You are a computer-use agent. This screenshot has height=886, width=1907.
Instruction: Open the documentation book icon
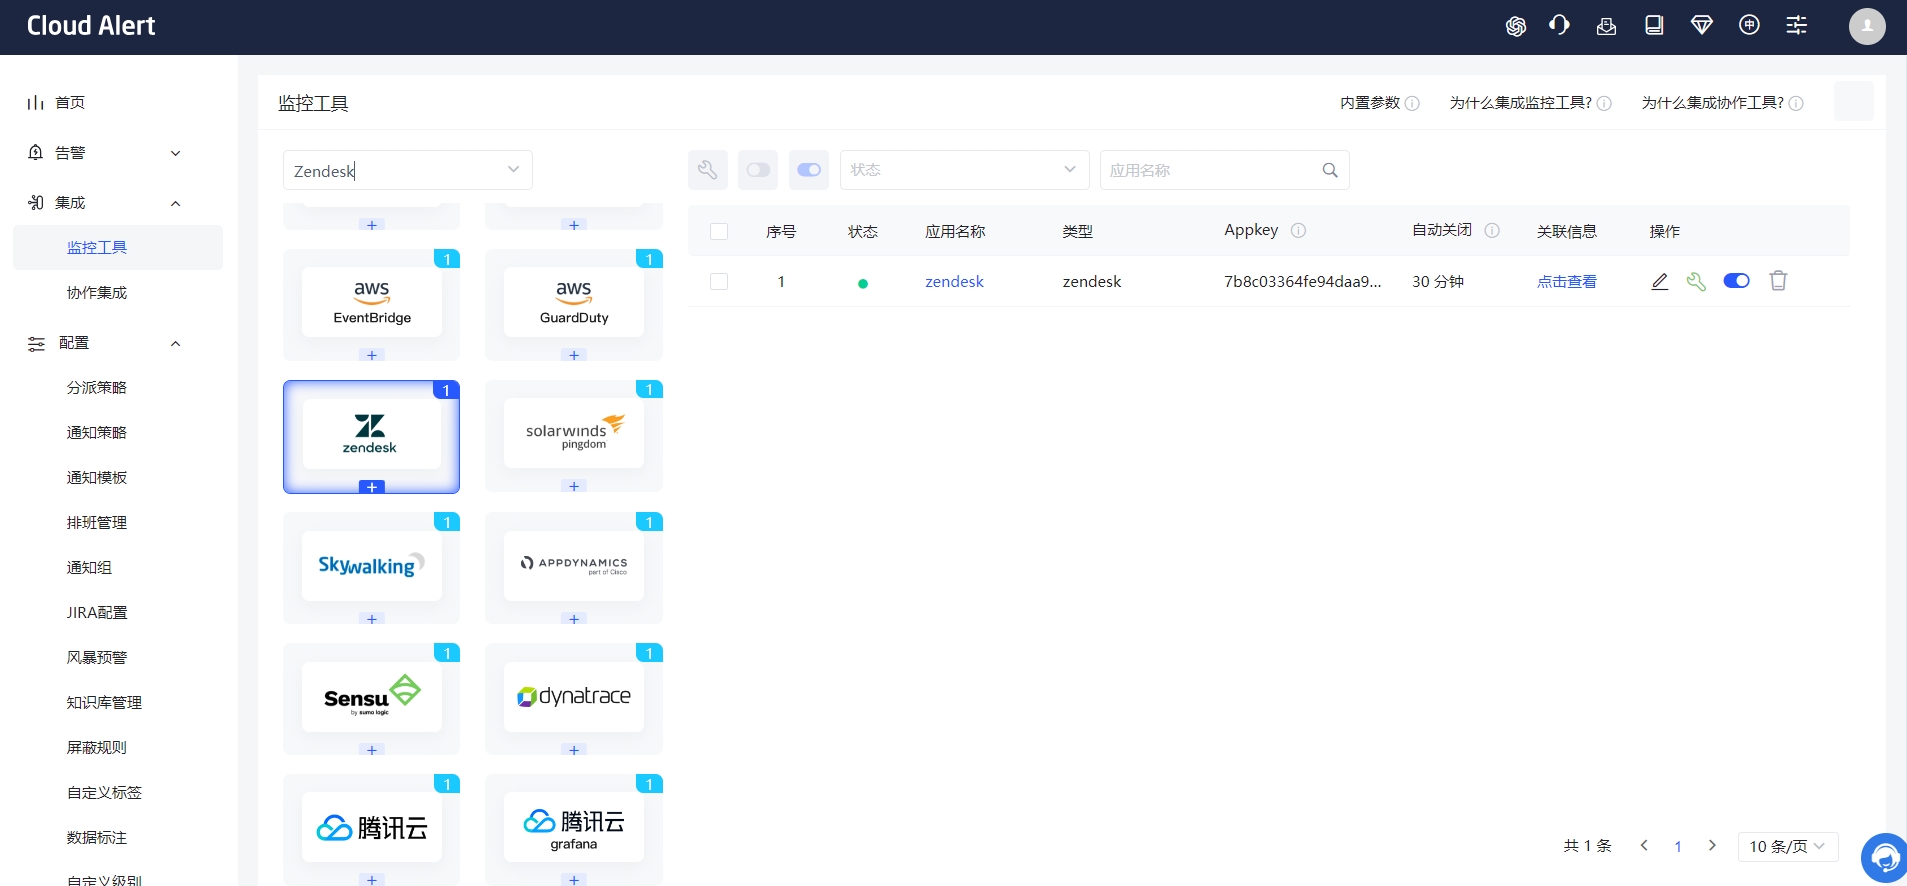[x=1654, y=26]
